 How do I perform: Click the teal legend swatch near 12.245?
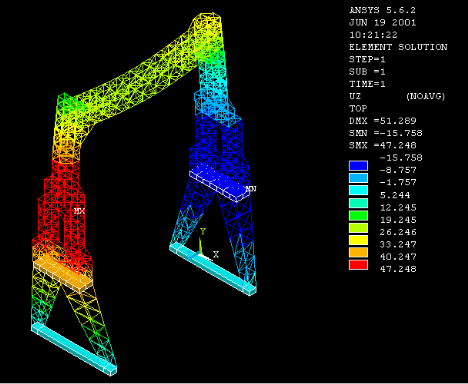coord(358,203)
